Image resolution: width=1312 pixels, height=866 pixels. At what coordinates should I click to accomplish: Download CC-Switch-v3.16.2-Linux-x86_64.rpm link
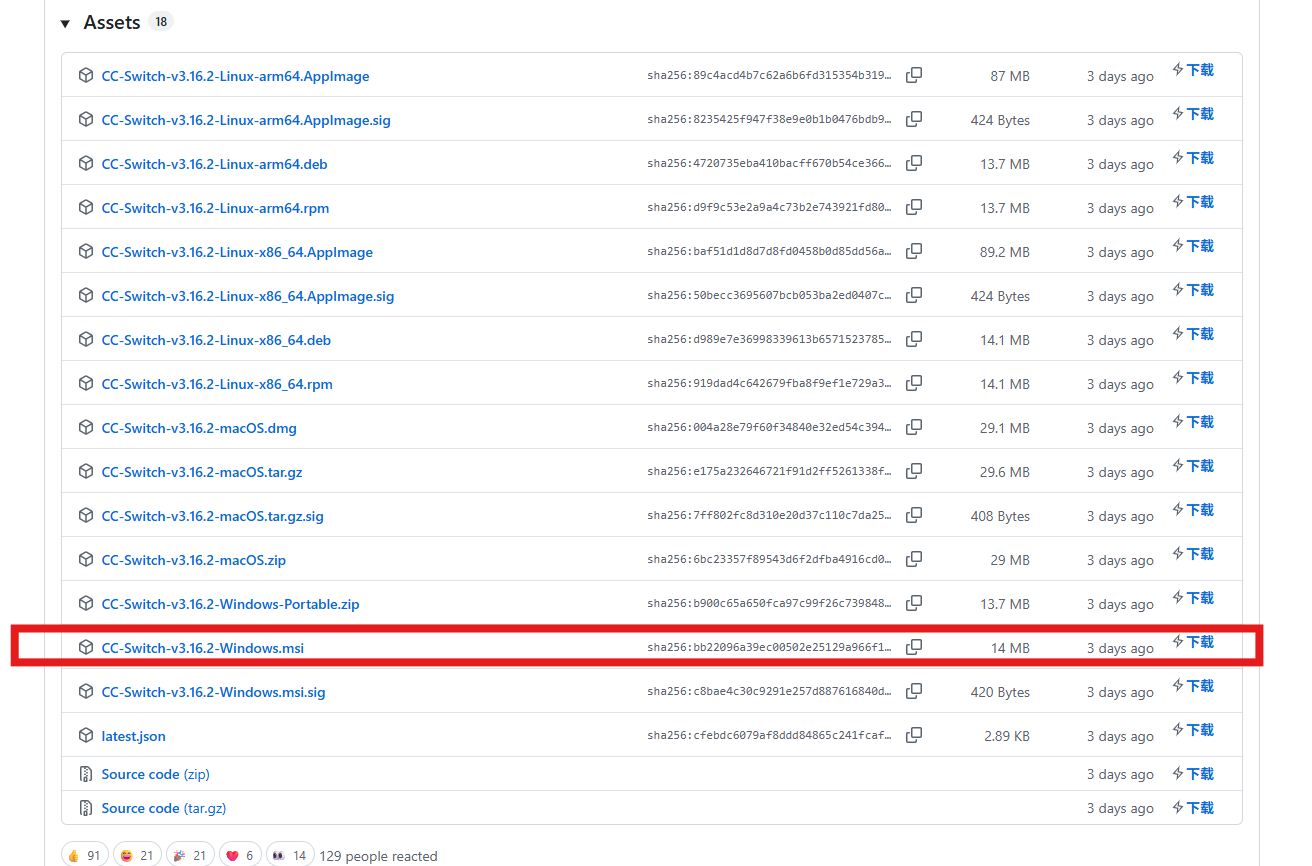tap(217, 384)
